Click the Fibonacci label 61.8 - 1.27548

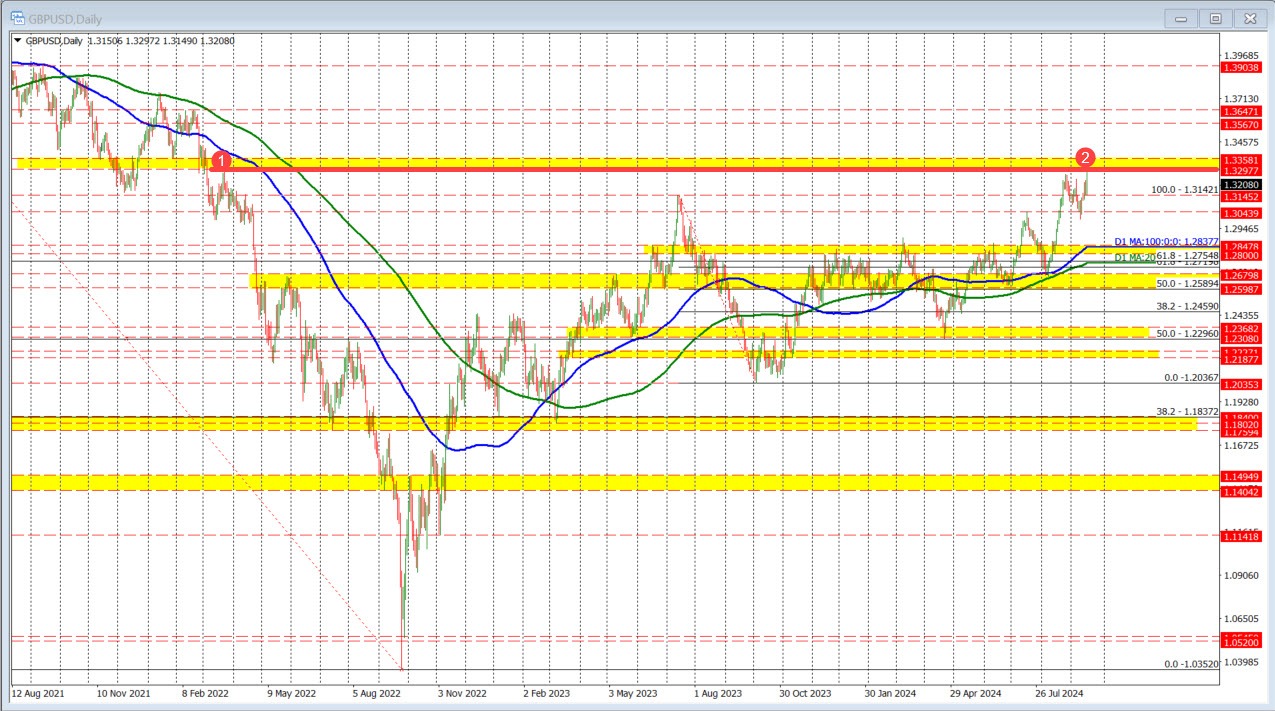pyautogui.click(x=1189, y=255)
